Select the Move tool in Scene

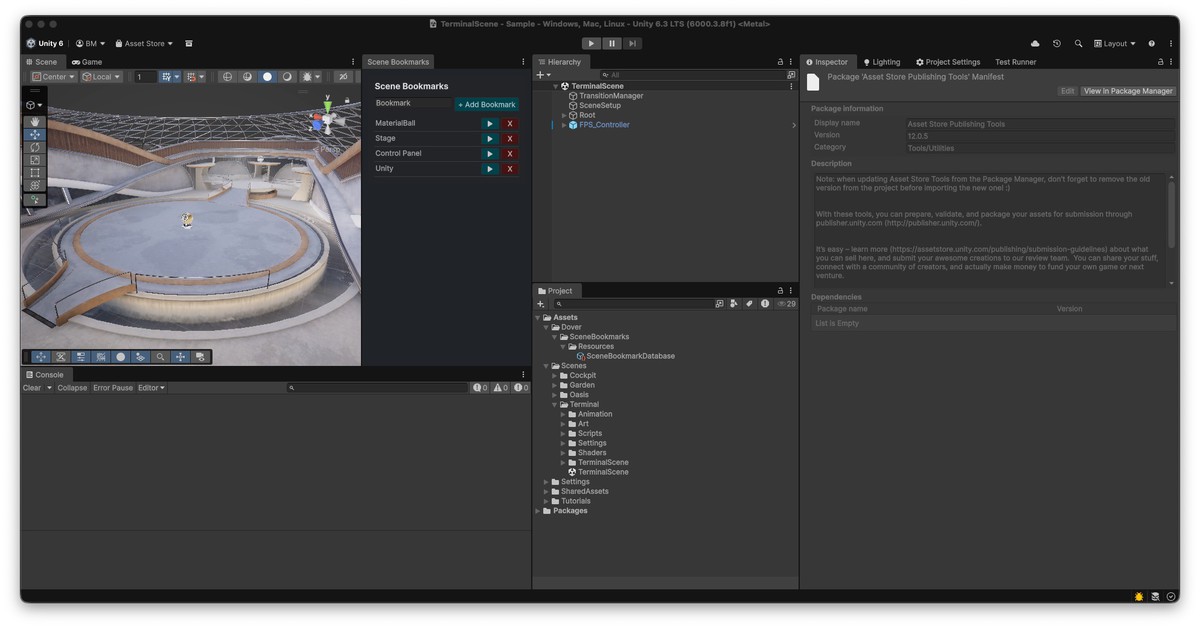point(35,134)
